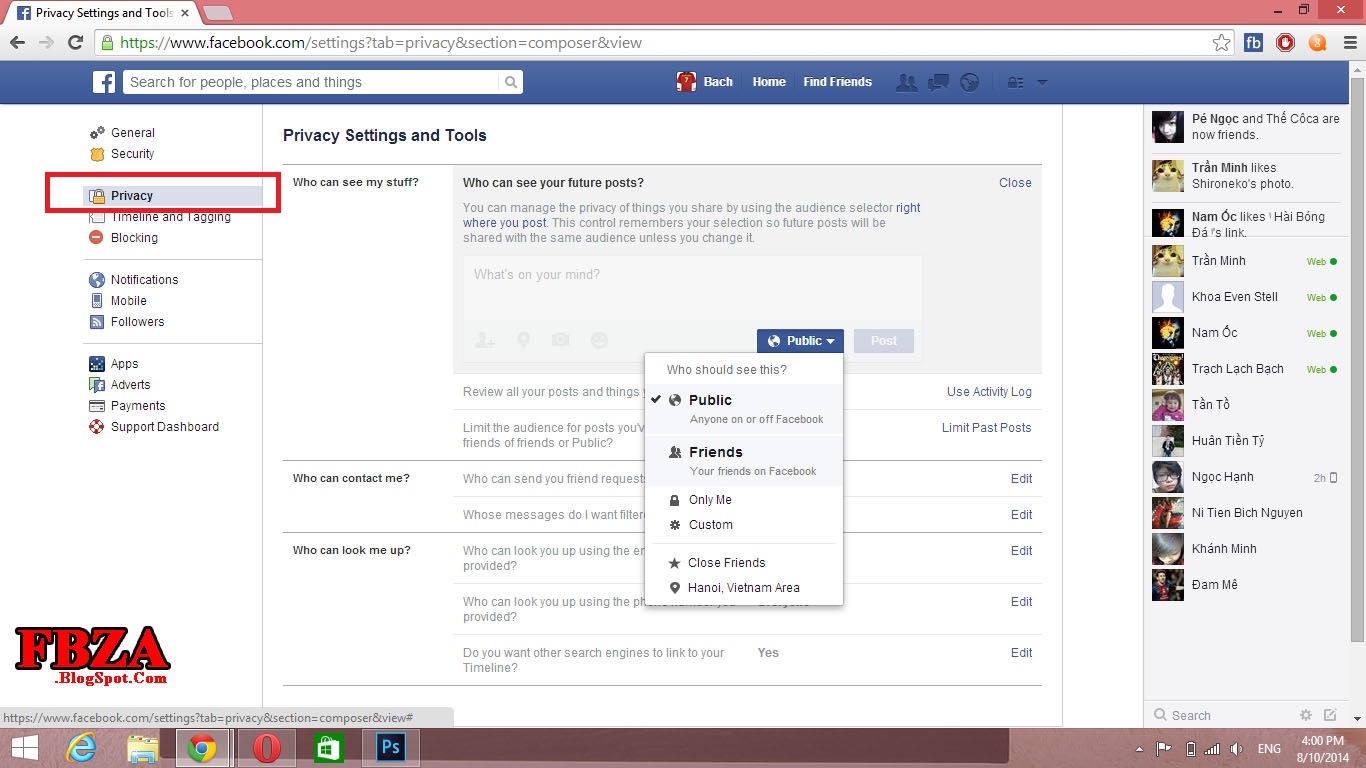The width and height of the screenshot is (1366, 768).
Task: Reload the page with the refresh icon
Action: [75, 43]
